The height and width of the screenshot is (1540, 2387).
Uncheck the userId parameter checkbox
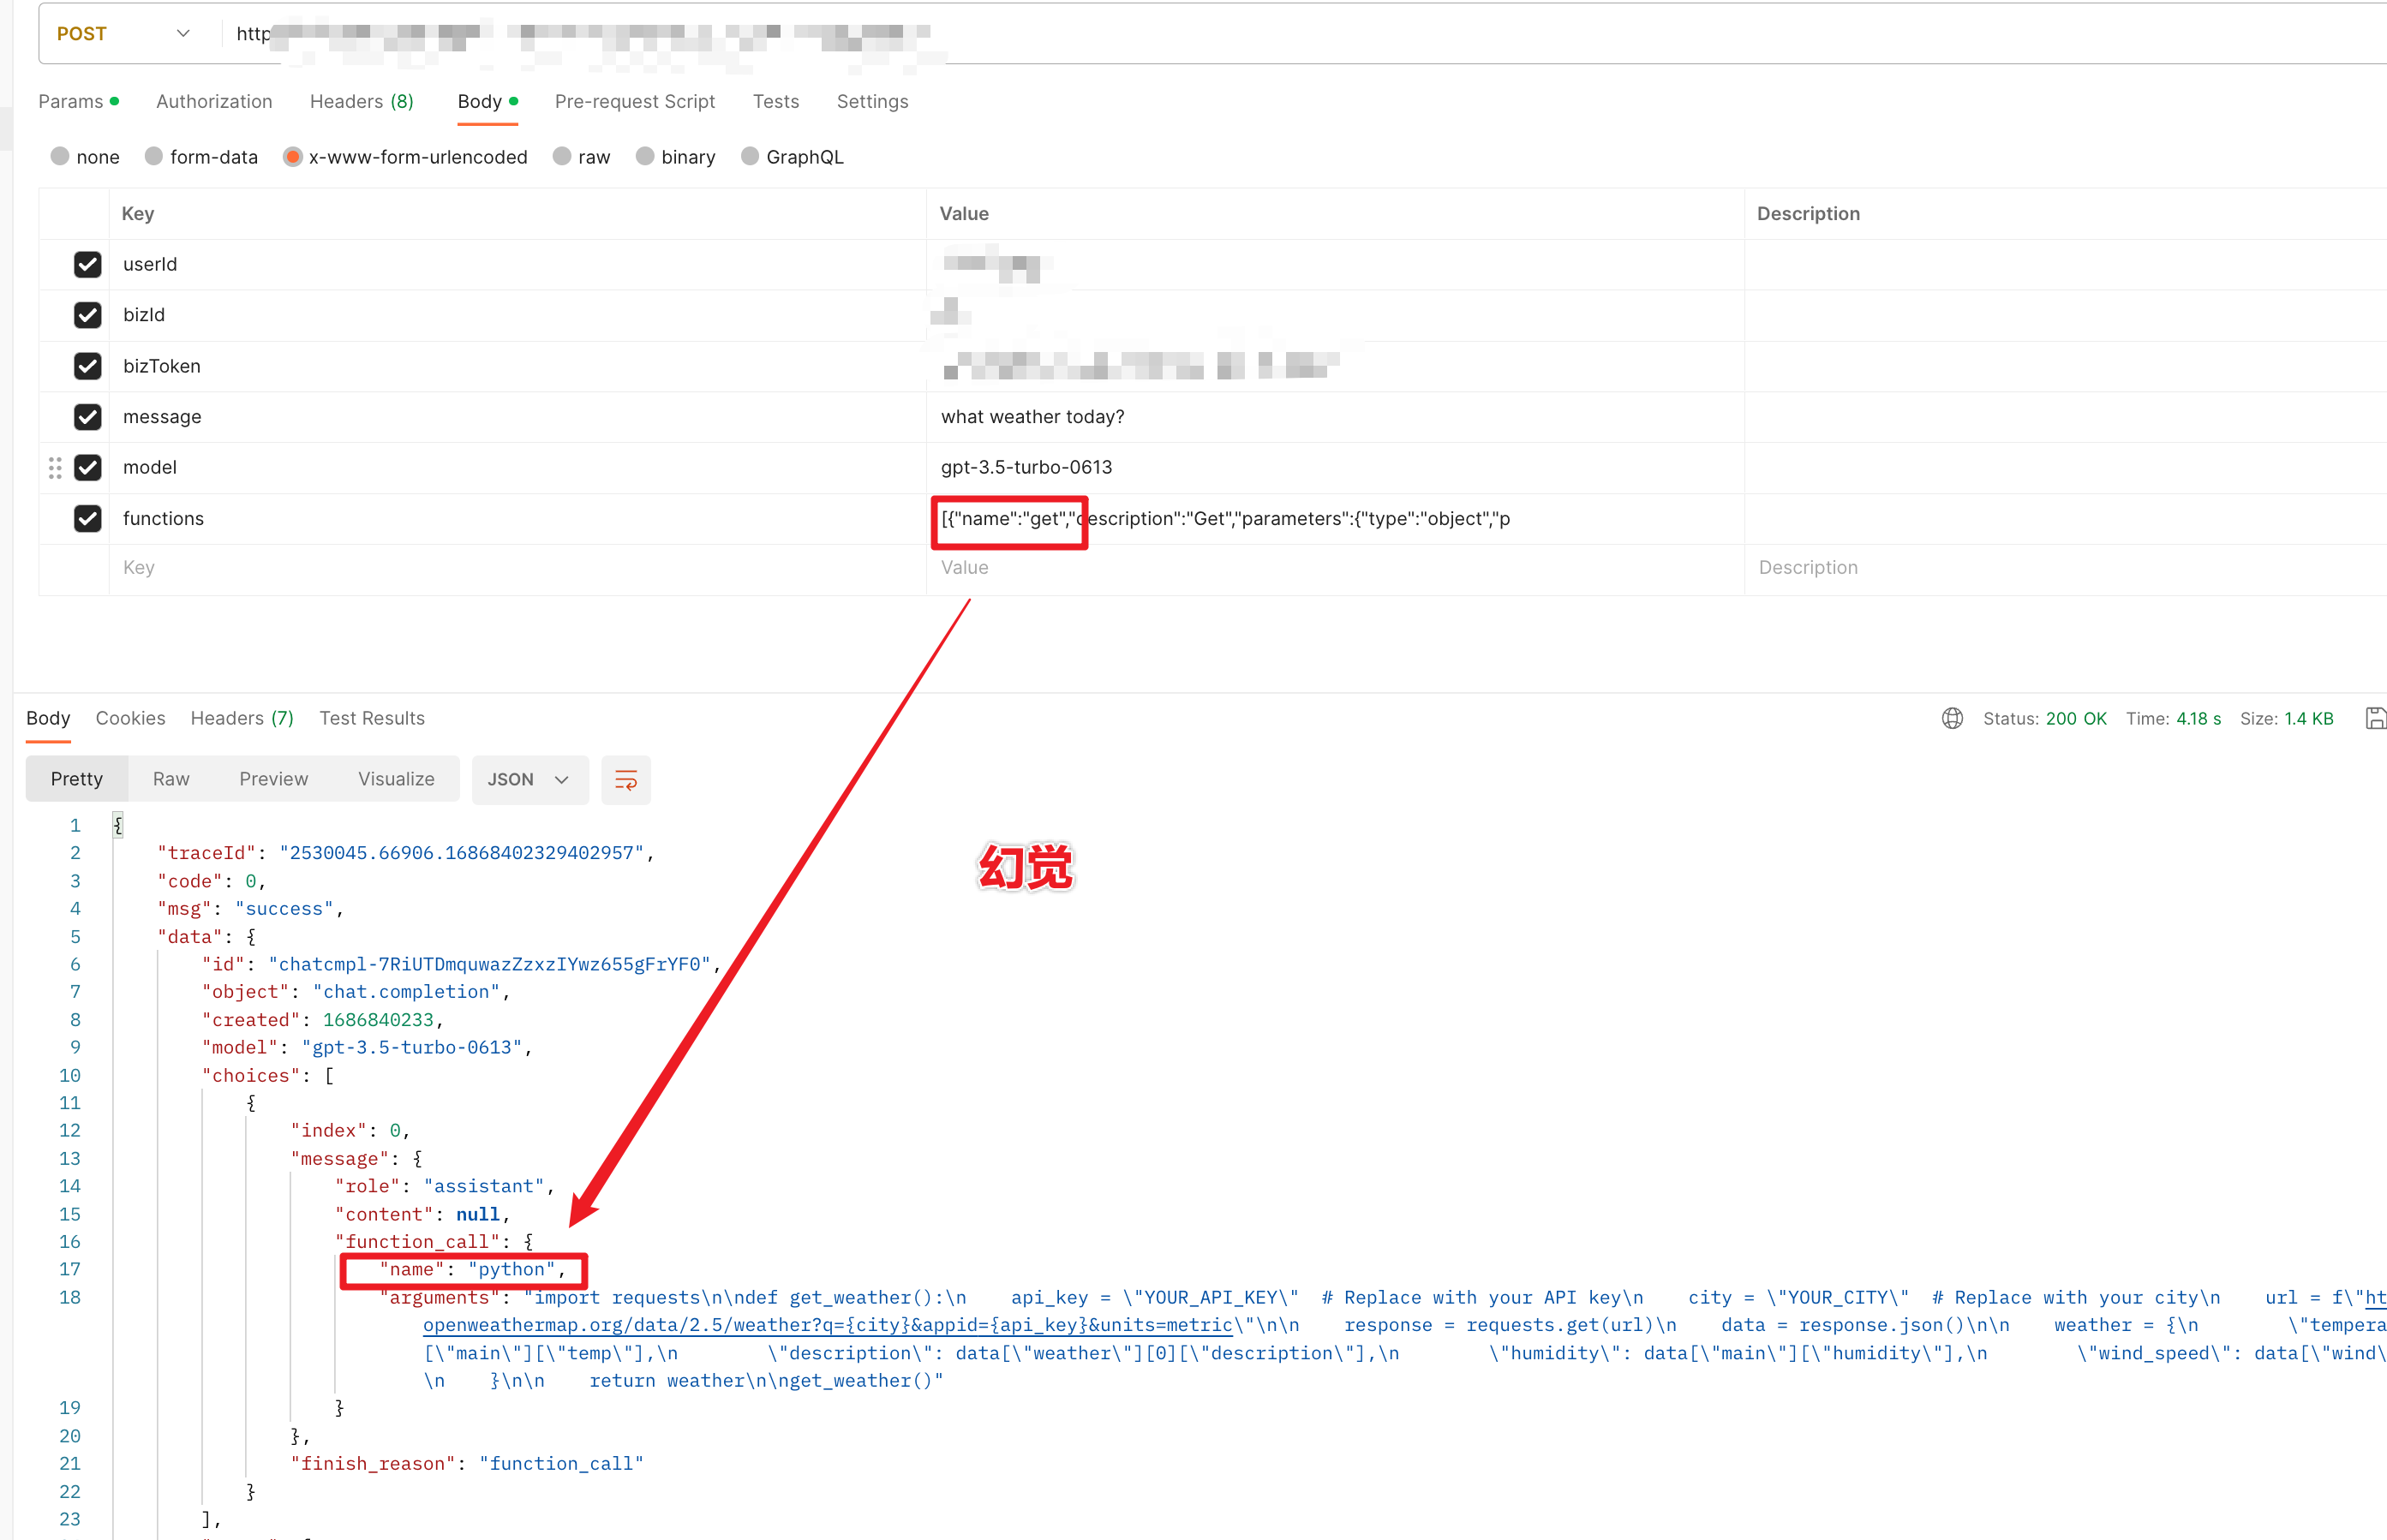88,264
